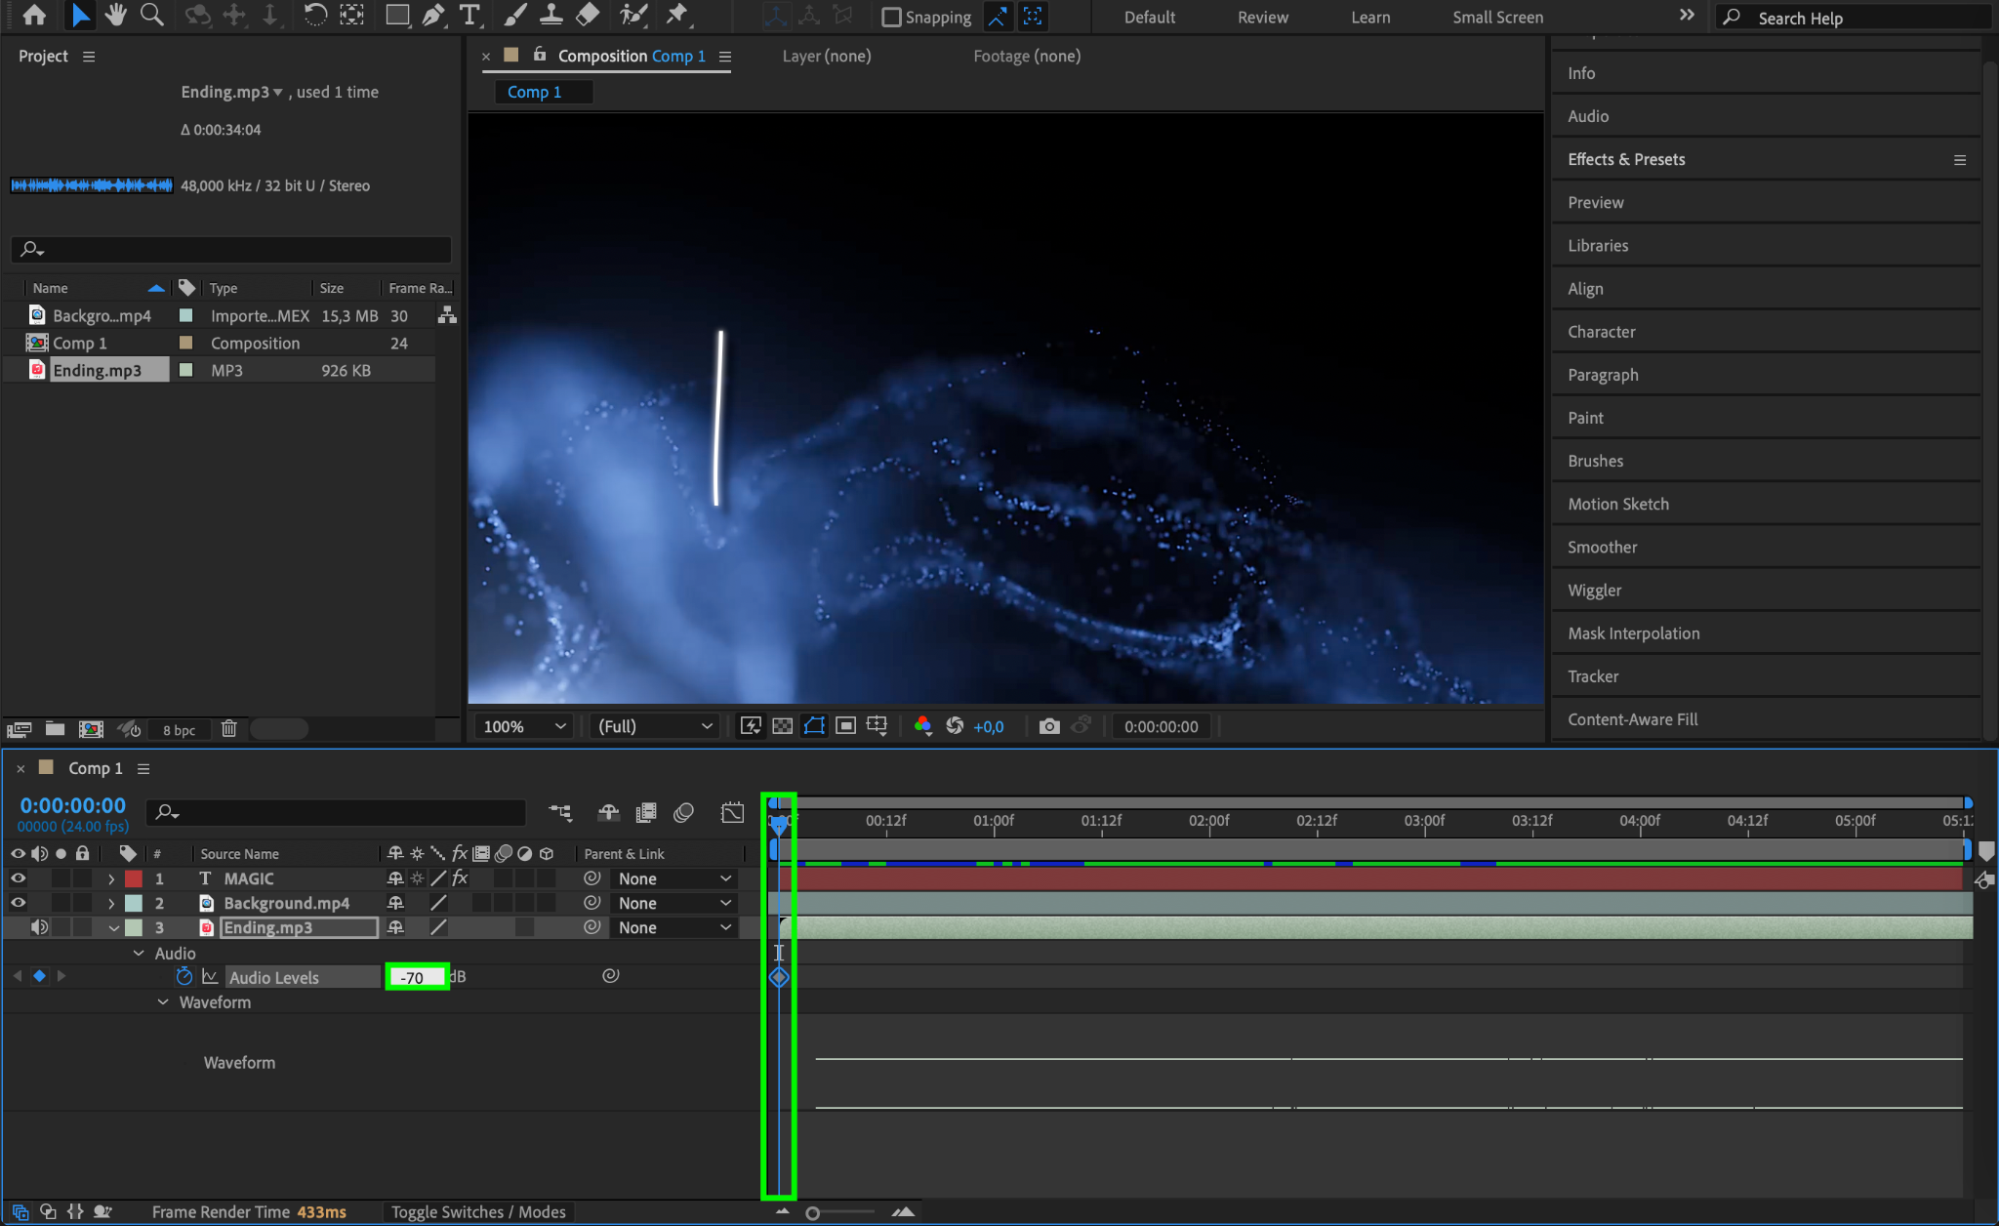This screenshot has width=1999, height=1226.
Task: Open the Character panel
Action: pyautogui.click(x=1601, y=332)
